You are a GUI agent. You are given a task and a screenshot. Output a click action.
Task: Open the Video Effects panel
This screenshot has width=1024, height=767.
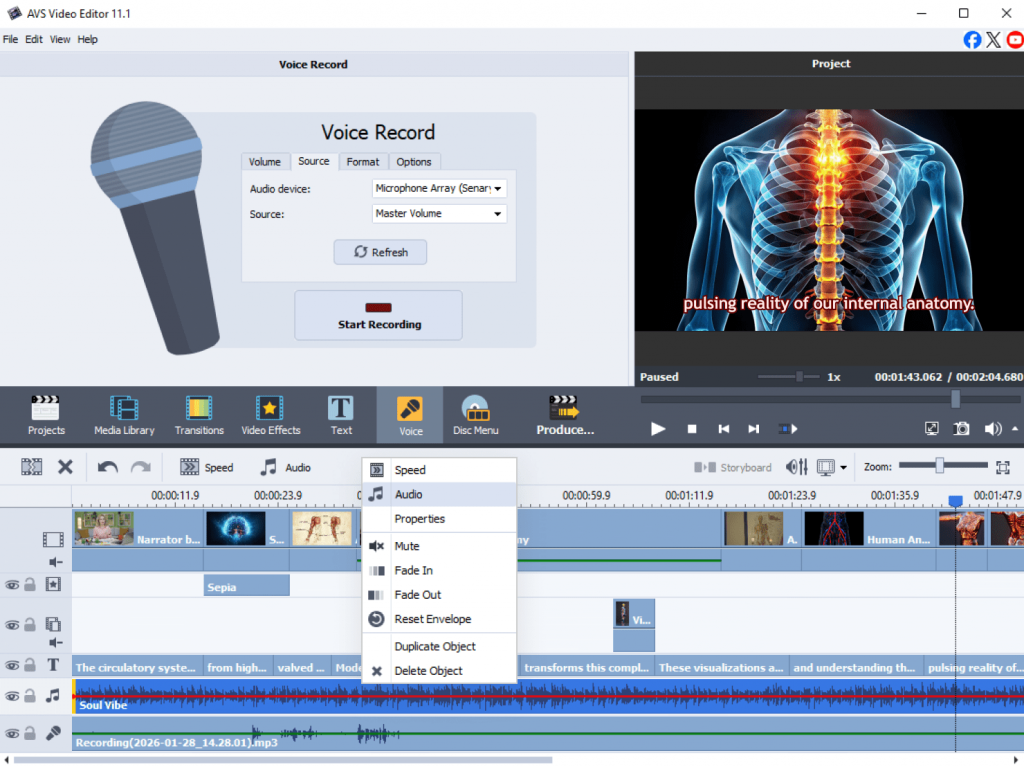point(270,415)
